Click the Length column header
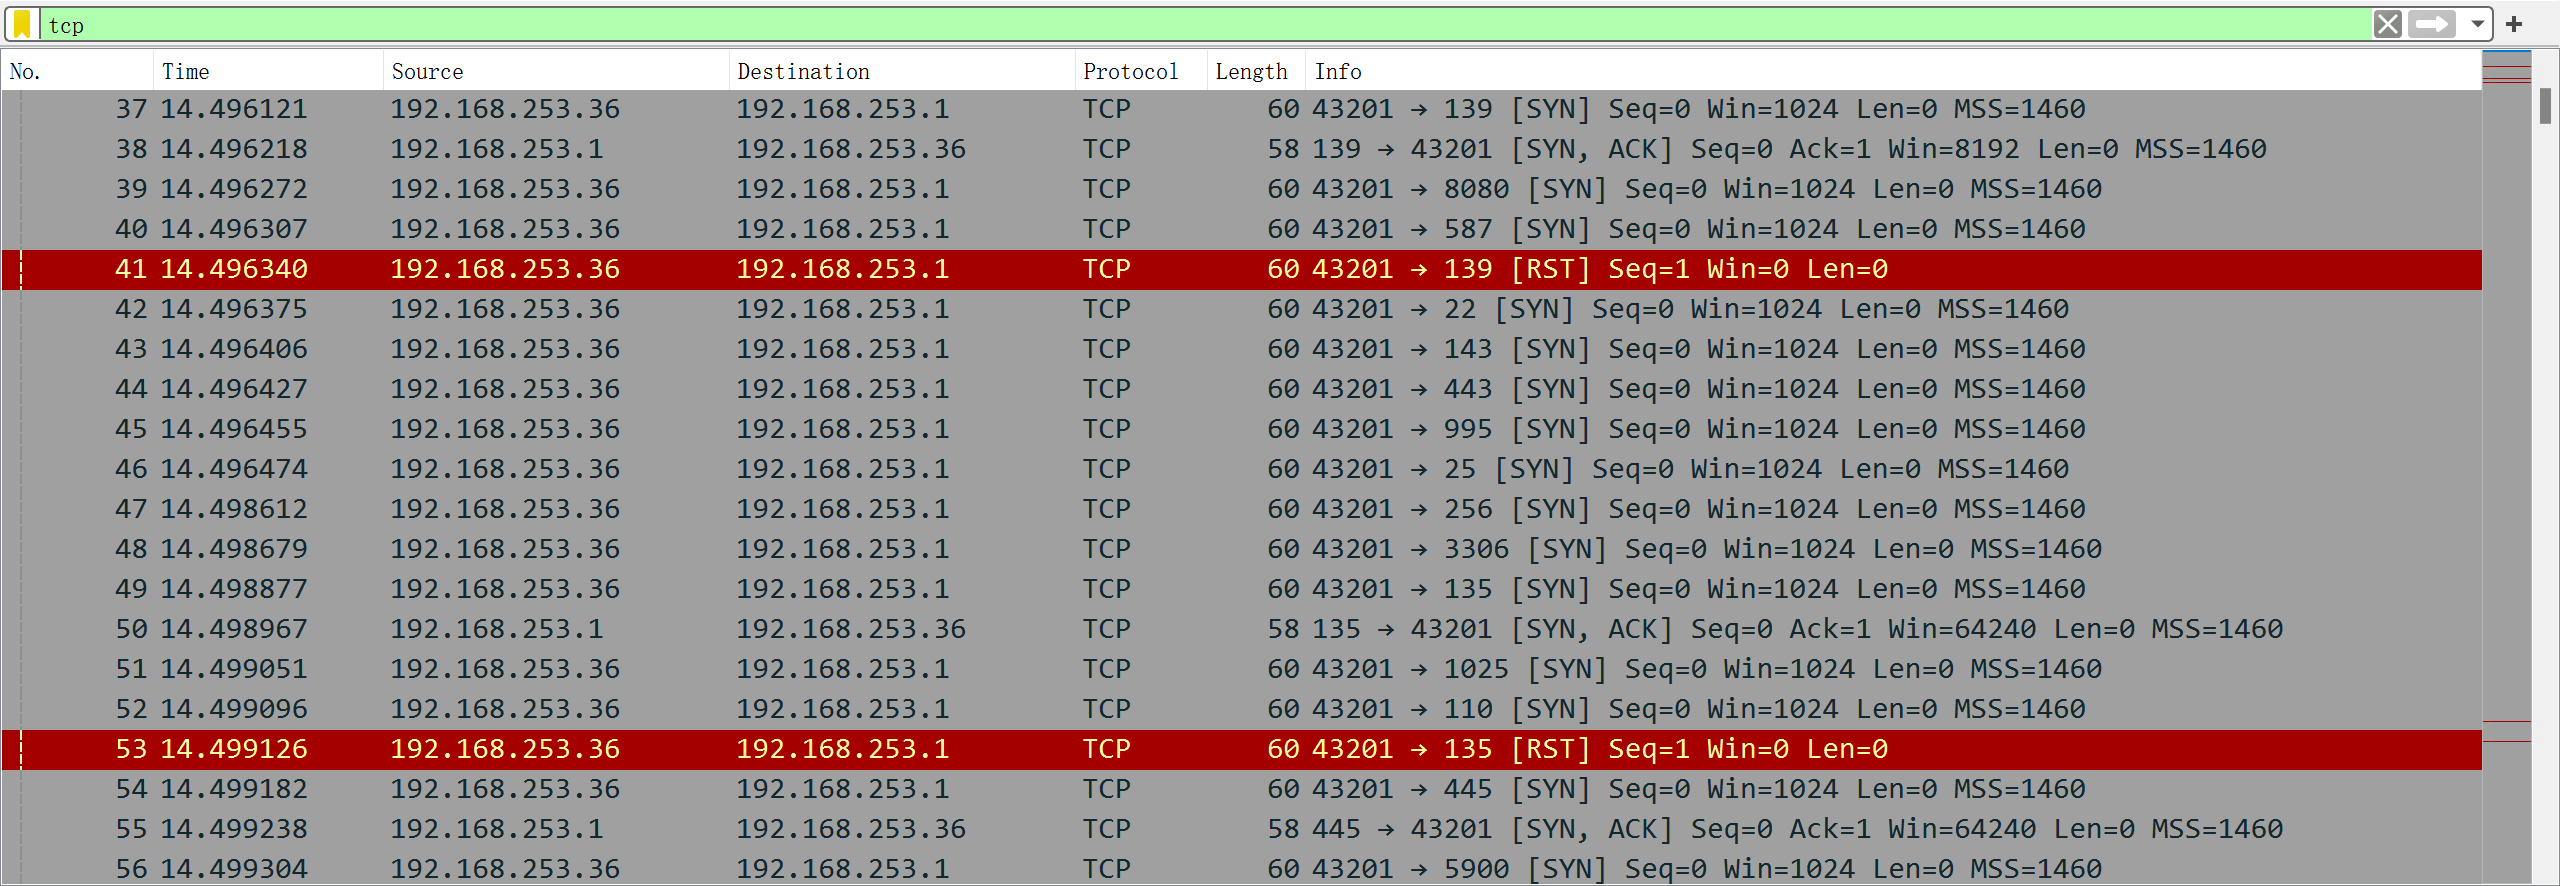This screenshot has width=2560, height=886. pos(1254,71)
